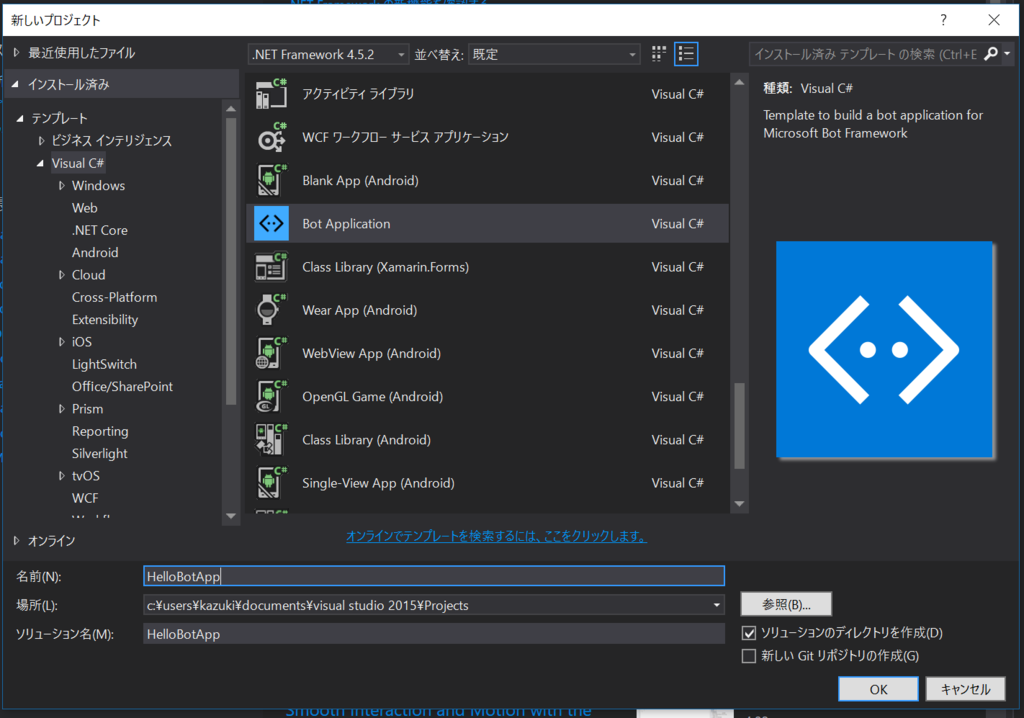Viewport: 1024px width, 718px height.
Task: Select the Single-View App (Android) icon
Action: pyautogui.click(x=271, y=483)
